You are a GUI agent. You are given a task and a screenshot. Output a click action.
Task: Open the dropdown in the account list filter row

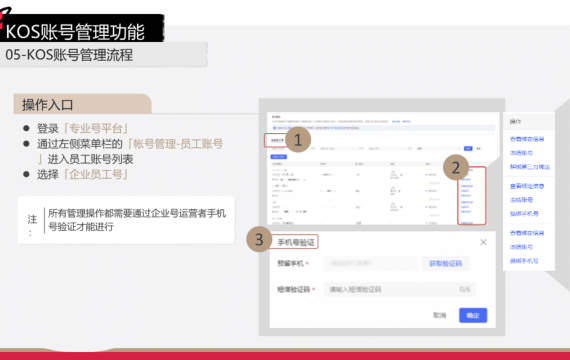[x=439, y=148]
